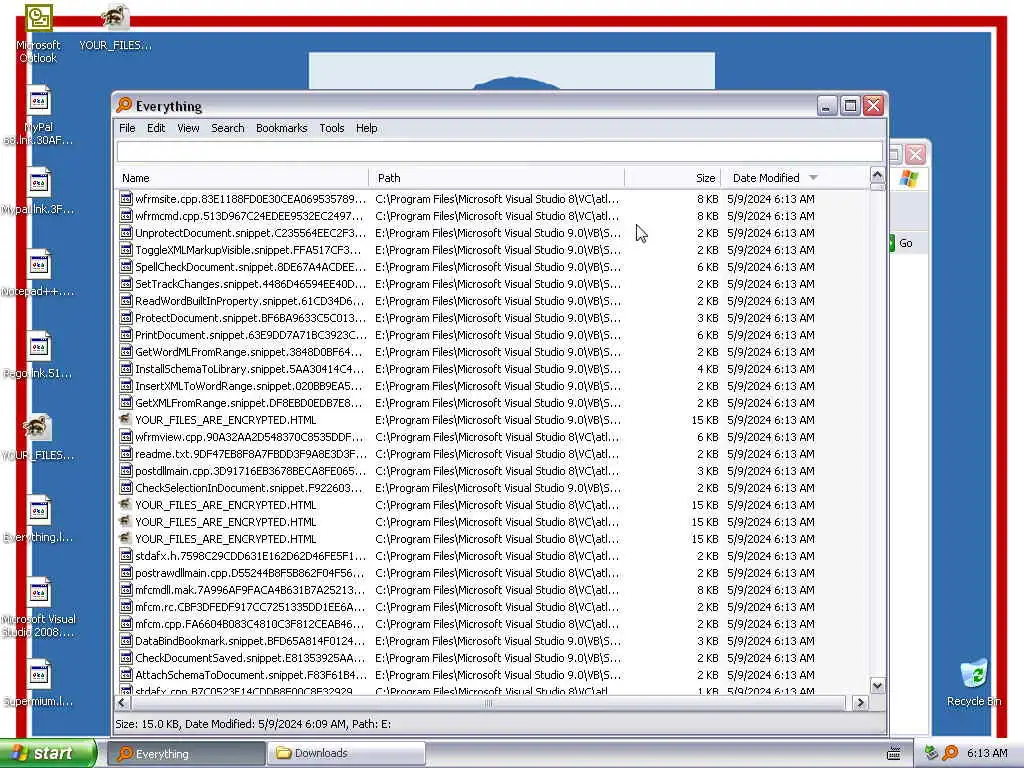Select the Supermium desktop shortcut
1024x768 pixels.
click(x=38, y=684)
